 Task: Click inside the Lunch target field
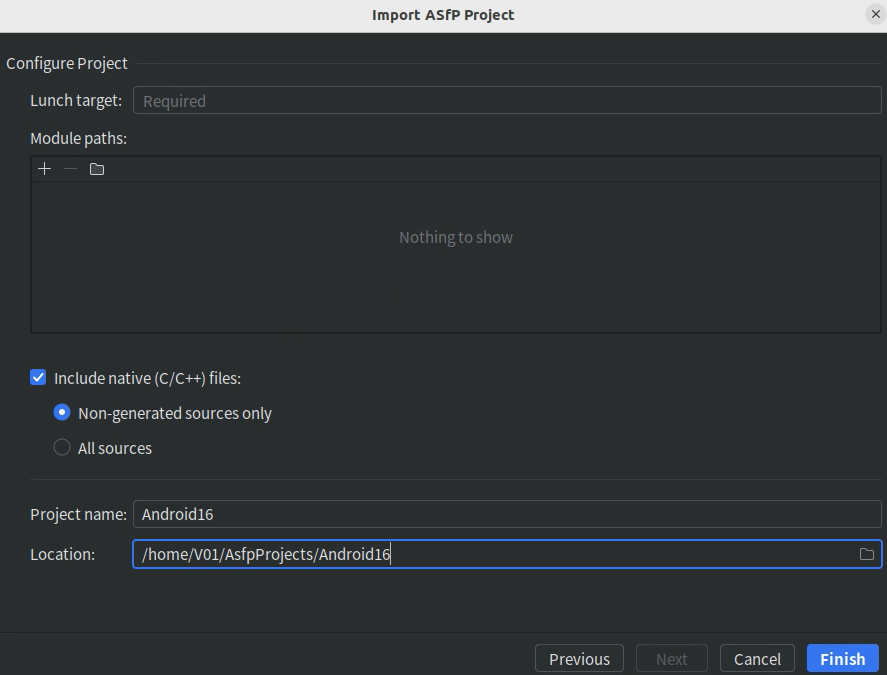click(400, 100)
